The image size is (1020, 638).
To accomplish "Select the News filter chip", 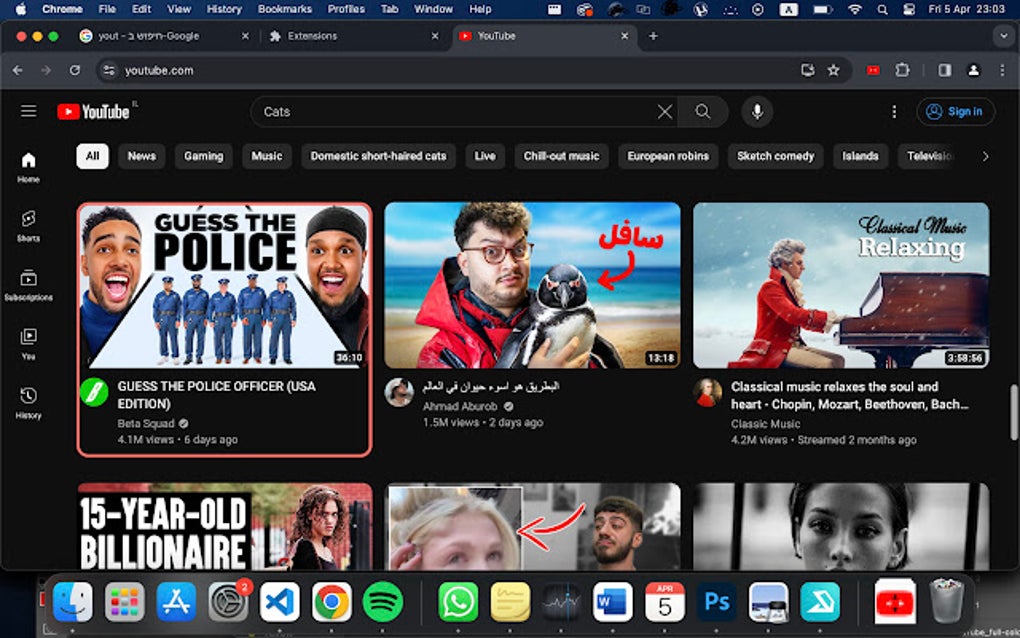I will pyautogui.click(x=141, y=156).
